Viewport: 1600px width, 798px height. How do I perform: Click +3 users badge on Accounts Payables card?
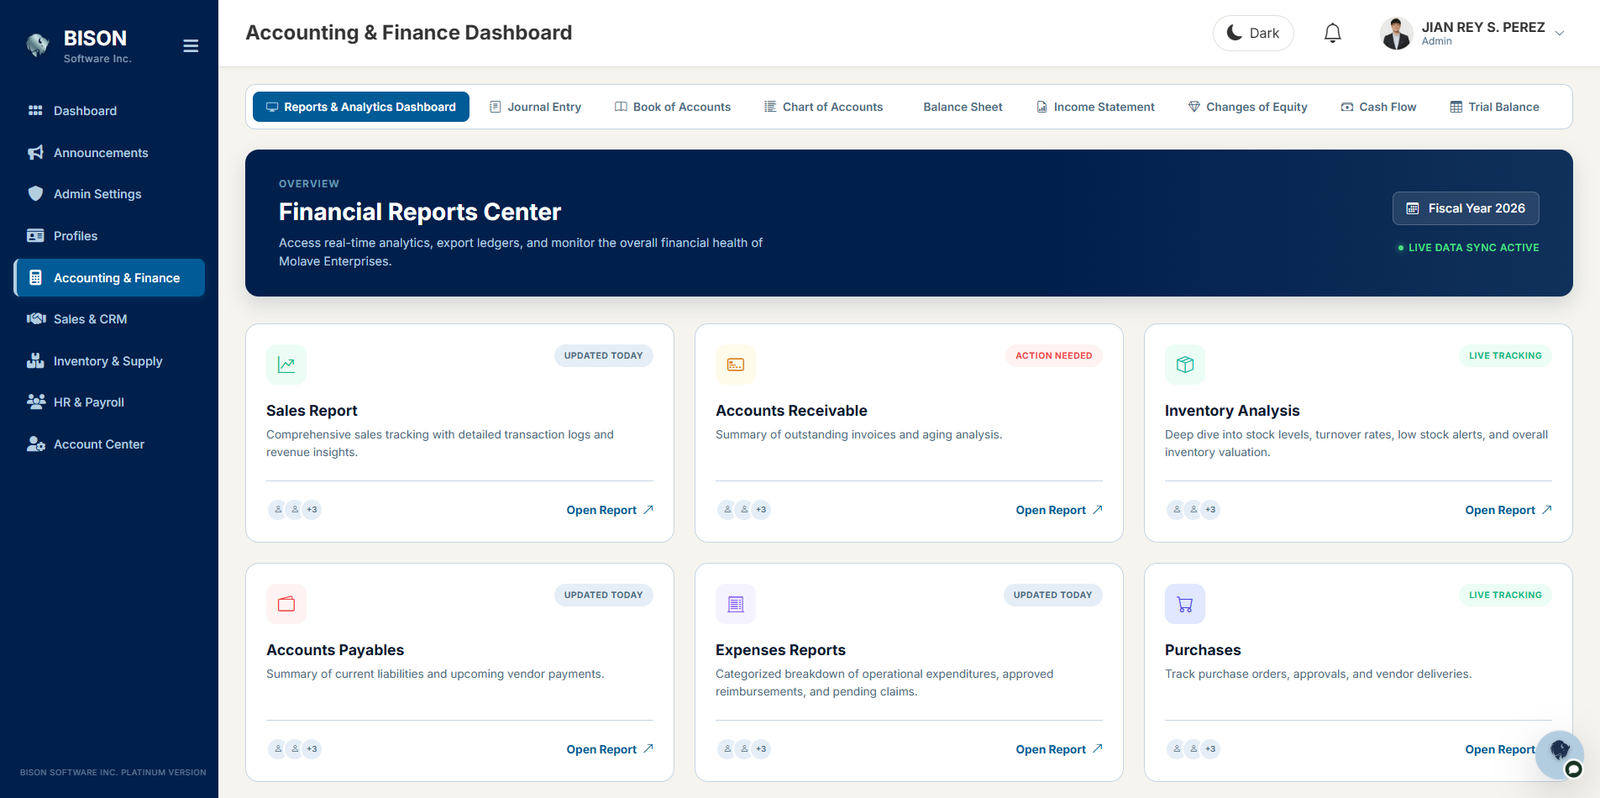point(312,749)
